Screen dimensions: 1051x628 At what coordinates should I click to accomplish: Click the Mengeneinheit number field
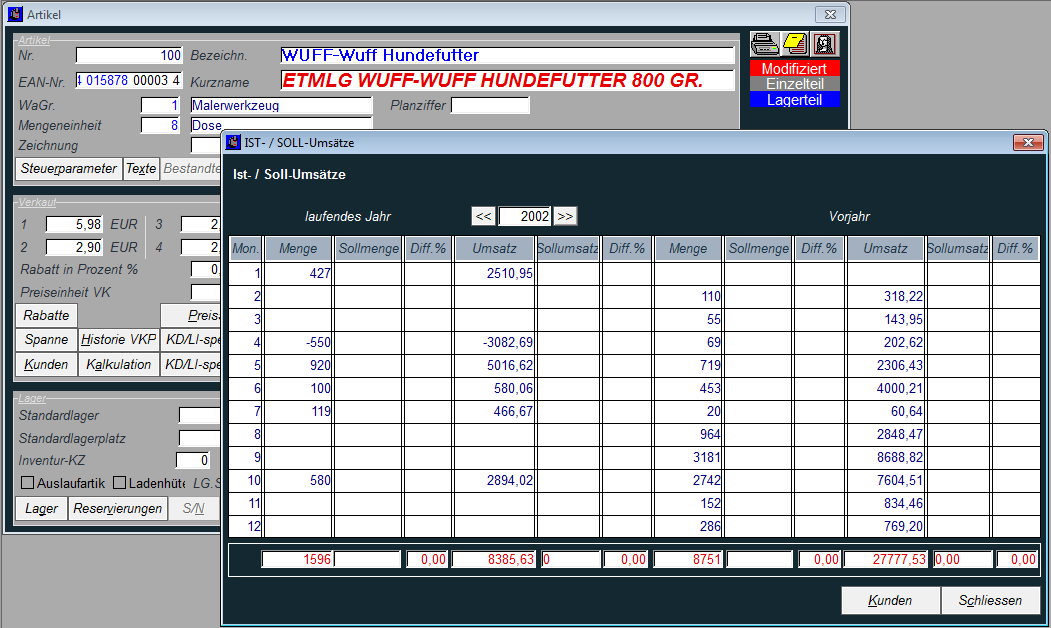click(x=160, y=125)
